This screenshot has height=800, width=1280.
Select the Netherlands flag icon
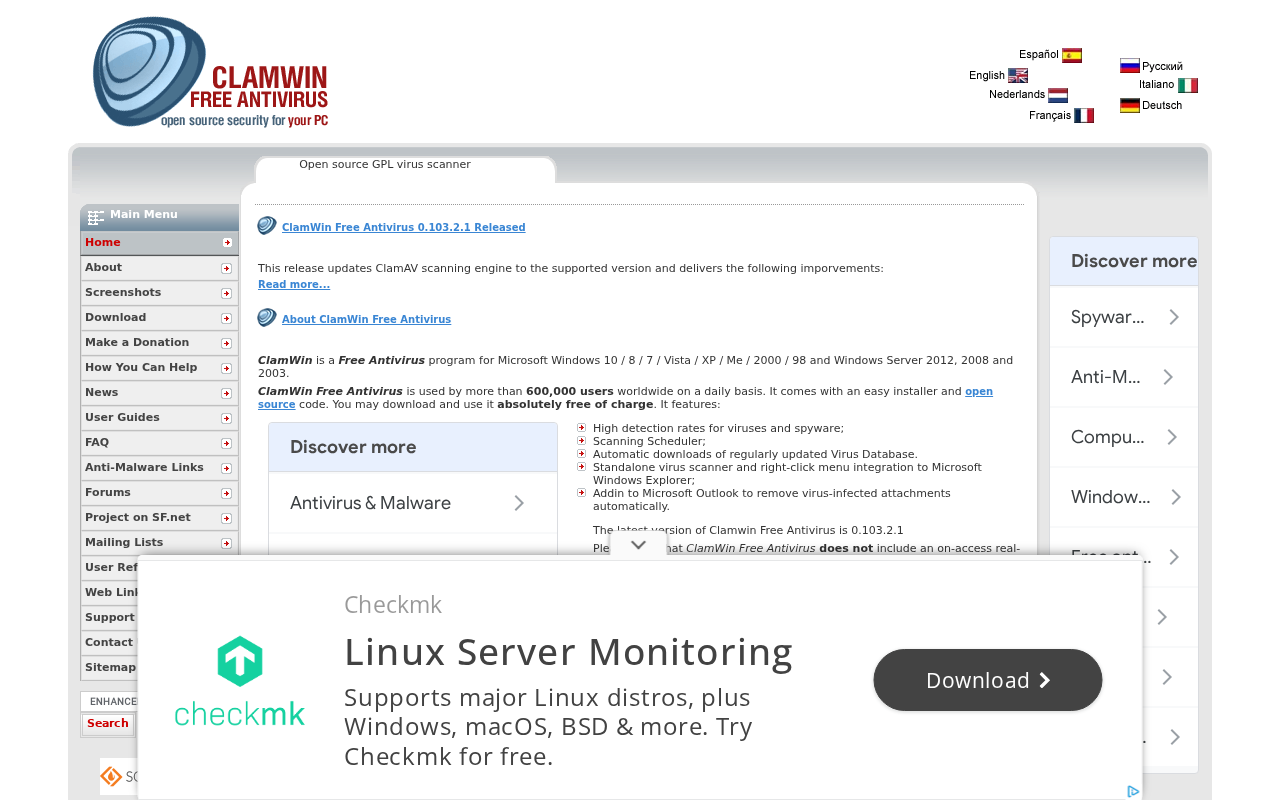pos(1058,95)
